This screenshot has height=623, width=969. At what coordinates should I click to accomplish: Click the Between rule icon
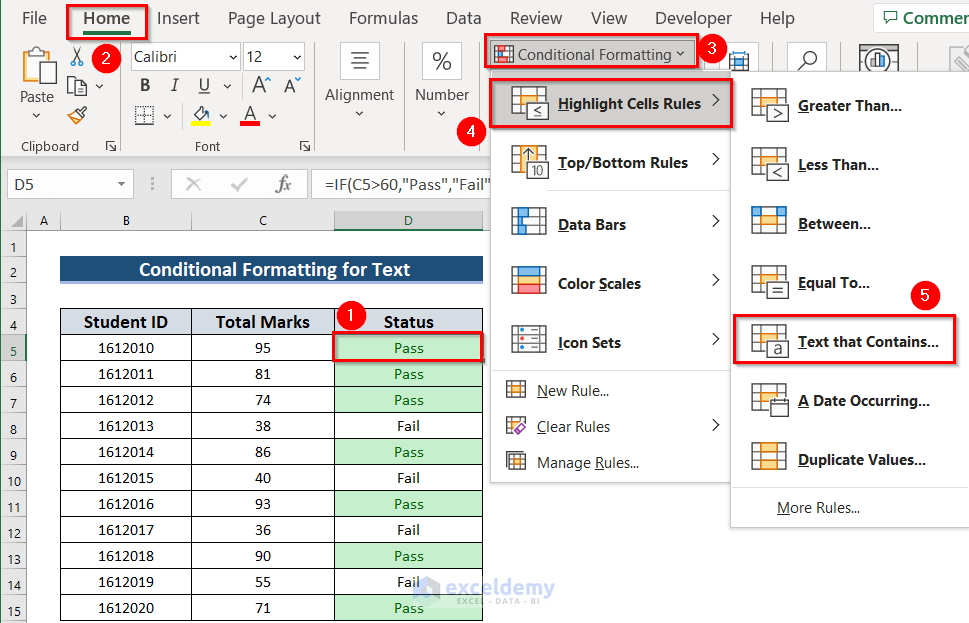pyautogui.click(x=769, y=221)
